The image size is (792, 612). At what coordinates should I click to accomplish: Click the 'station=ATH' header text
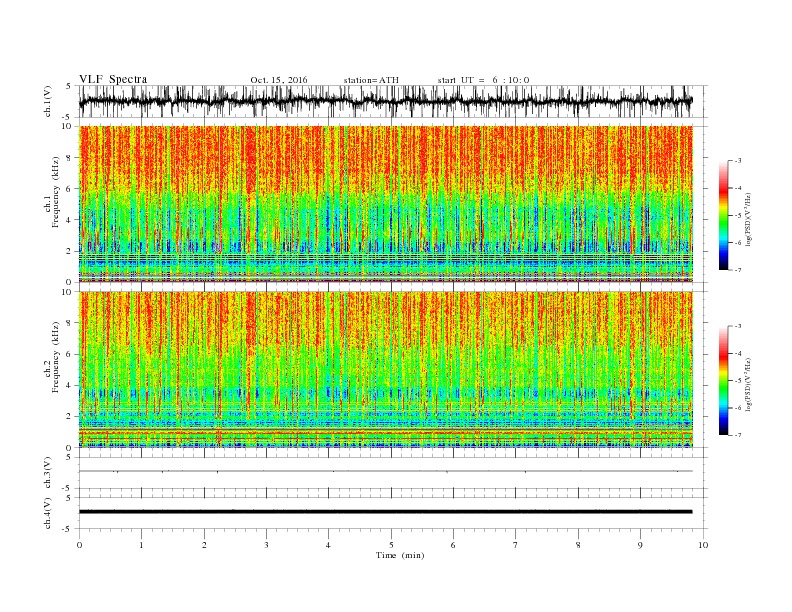371,80
